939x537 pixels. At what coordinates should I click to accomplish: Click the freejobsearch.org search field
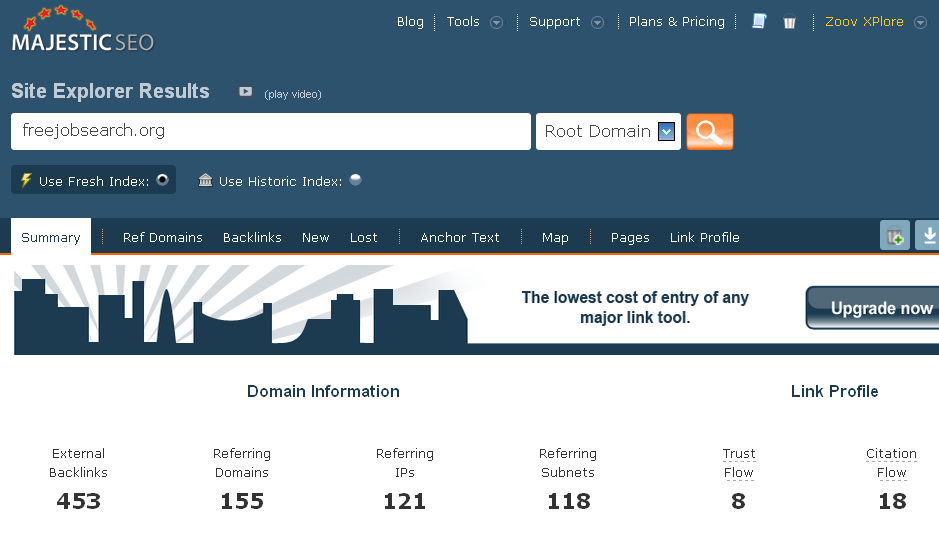coord(270,131)
